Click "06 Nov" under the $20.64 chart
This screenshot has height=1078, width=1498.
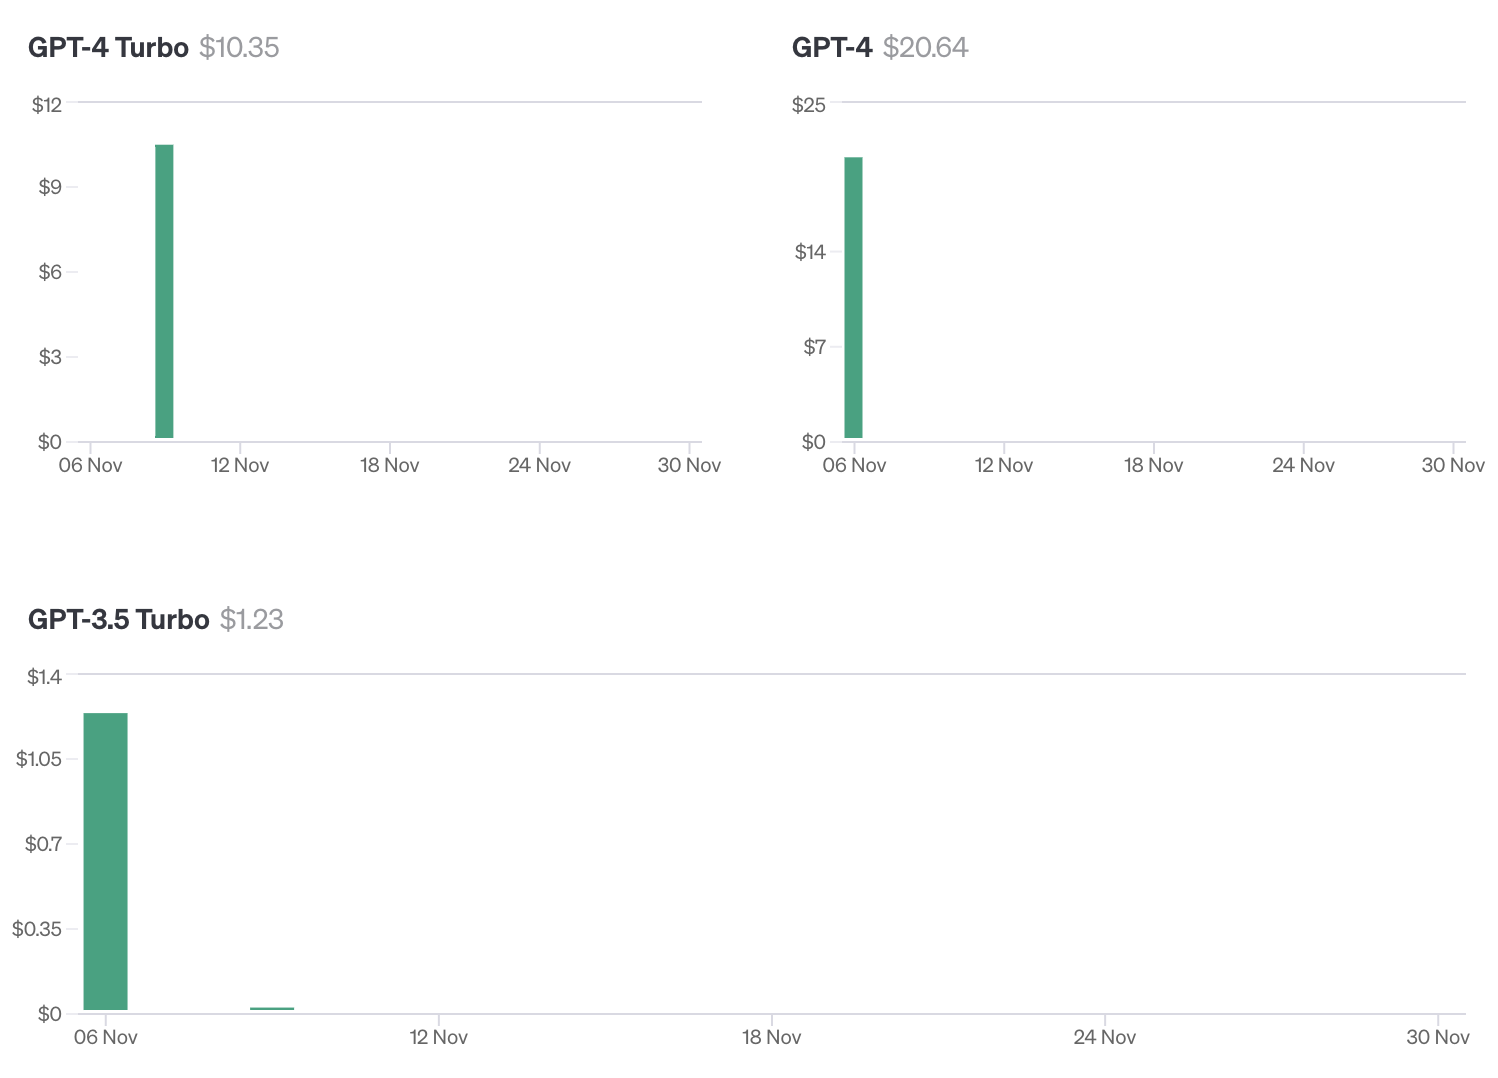tap(854, 465)
